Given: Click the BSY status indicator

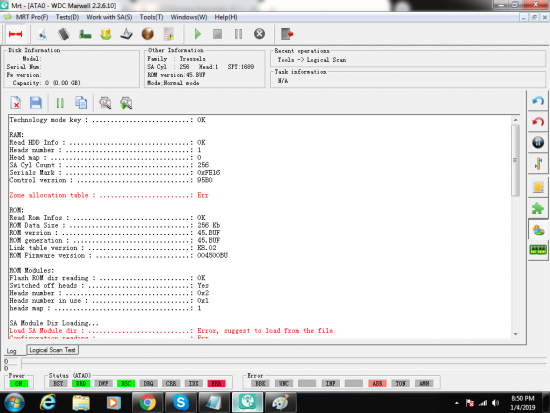Looking at the screenshot, I should [58, 384].
